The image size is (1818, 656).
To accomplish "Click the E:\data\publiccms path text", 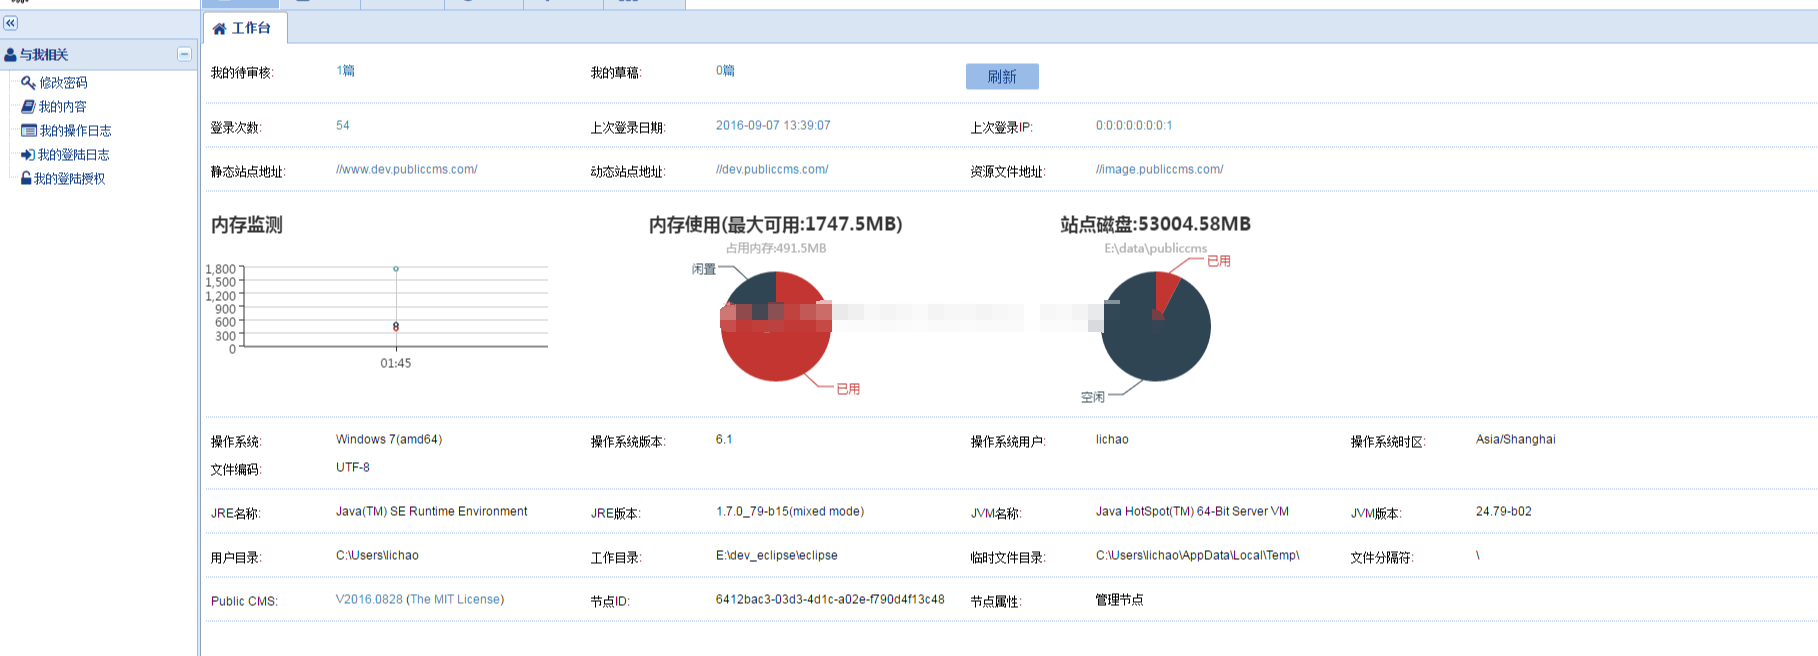I will [x=1156, y=248].
